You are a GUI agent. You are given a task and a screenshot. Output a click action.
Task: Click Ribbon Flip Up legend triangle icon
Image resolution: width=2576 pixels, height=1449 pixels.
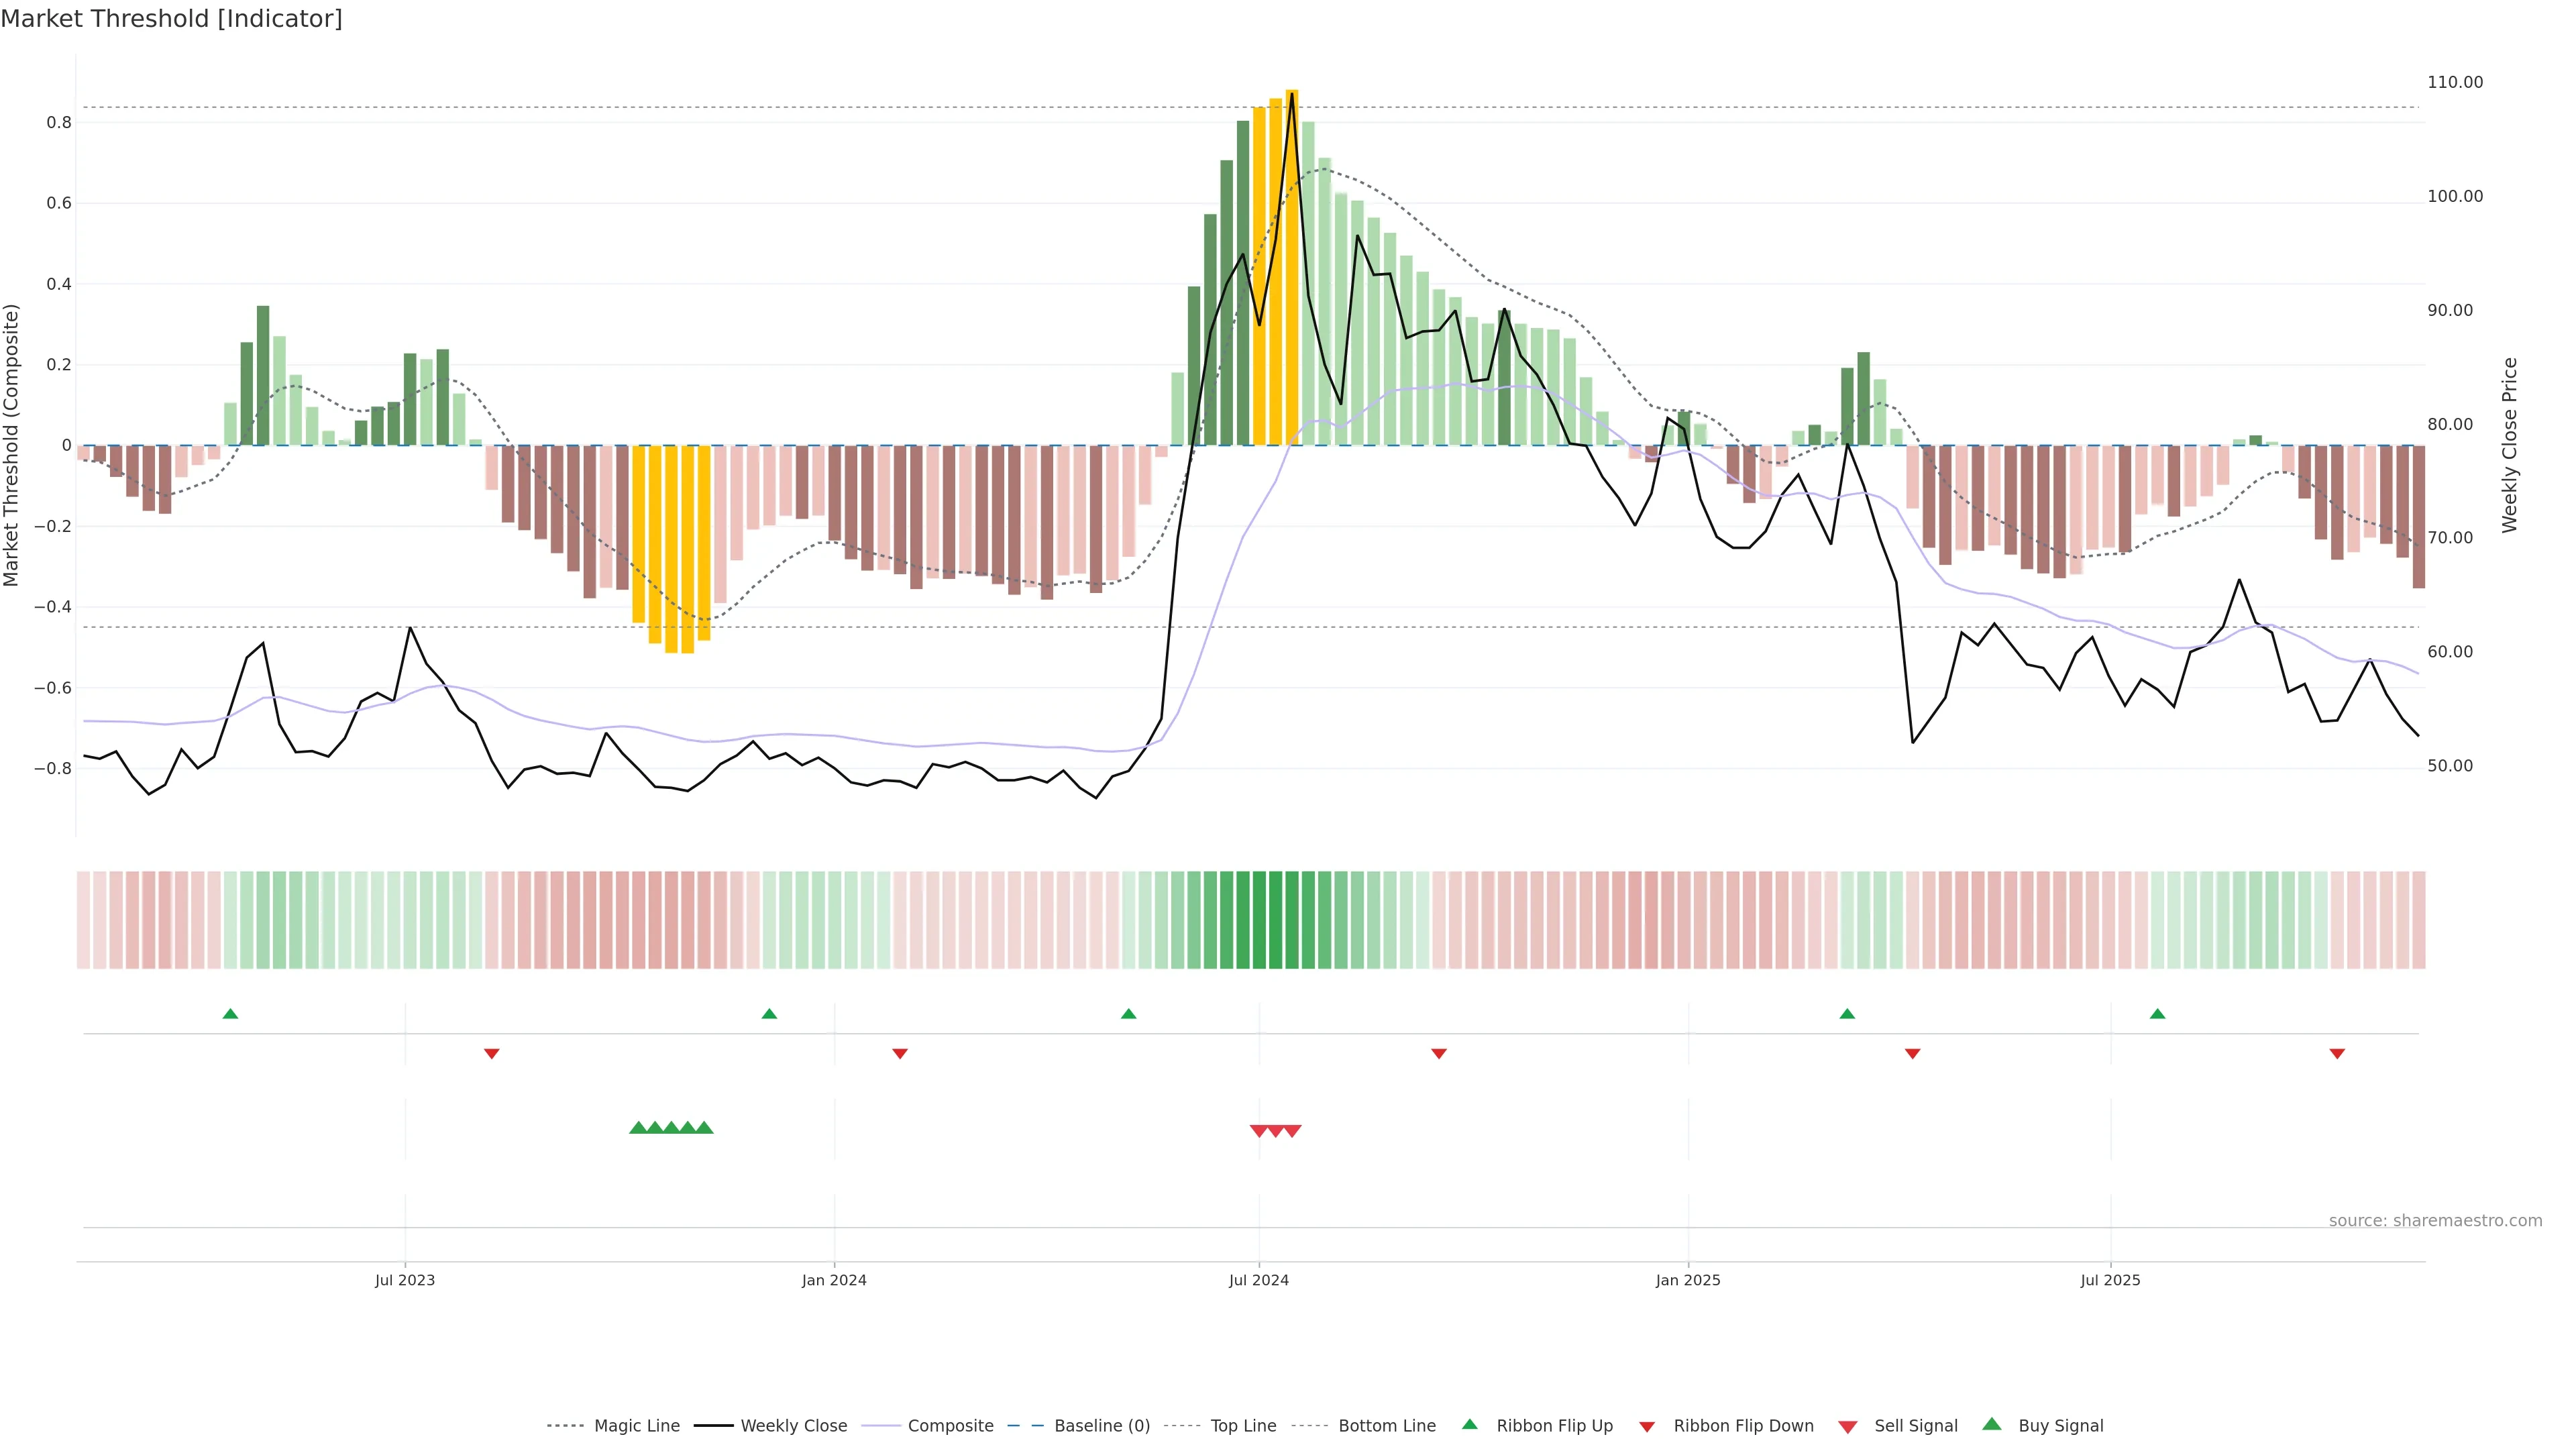pos(1470,1425)
